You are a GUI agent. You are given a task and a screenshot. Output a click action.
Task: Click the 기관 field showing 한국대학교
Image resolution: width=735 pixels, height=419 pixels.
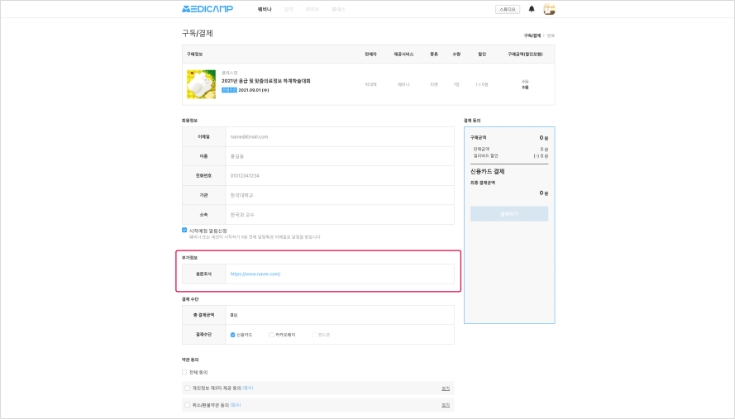pyautogui.click(x=339, y=195)
